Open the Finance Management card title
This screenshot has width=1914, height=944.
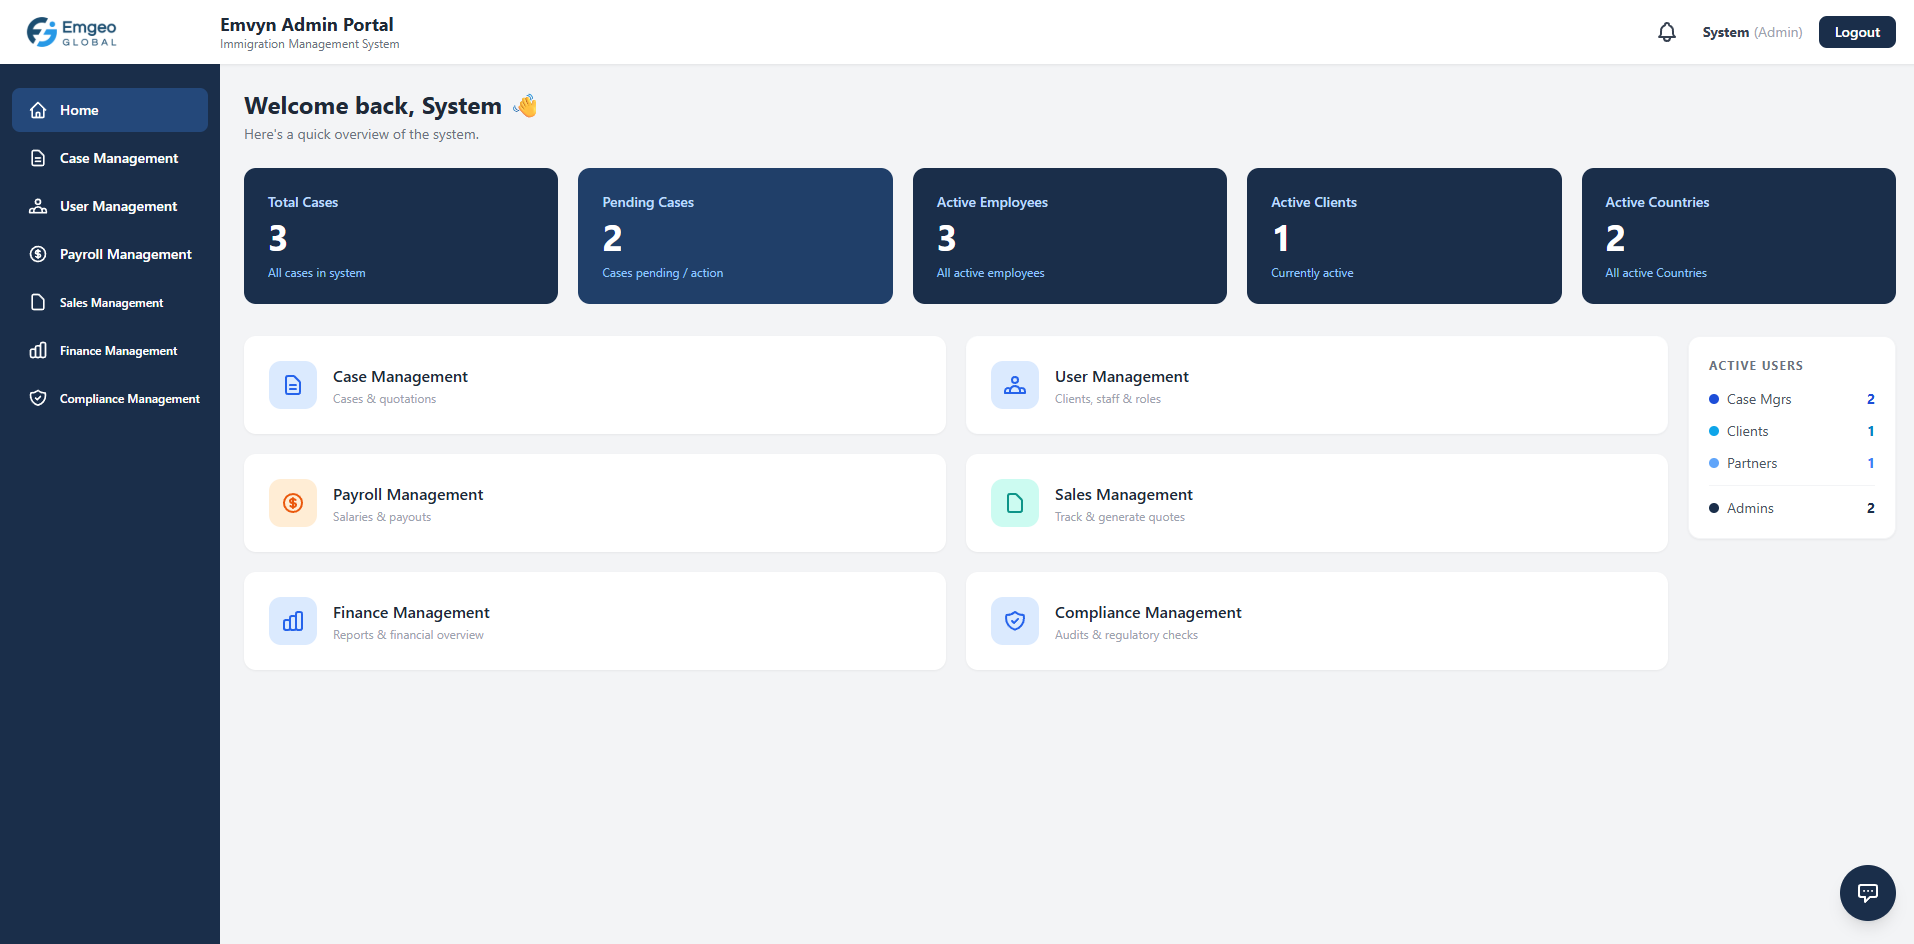pyautogui.click(x=411, y=612)
